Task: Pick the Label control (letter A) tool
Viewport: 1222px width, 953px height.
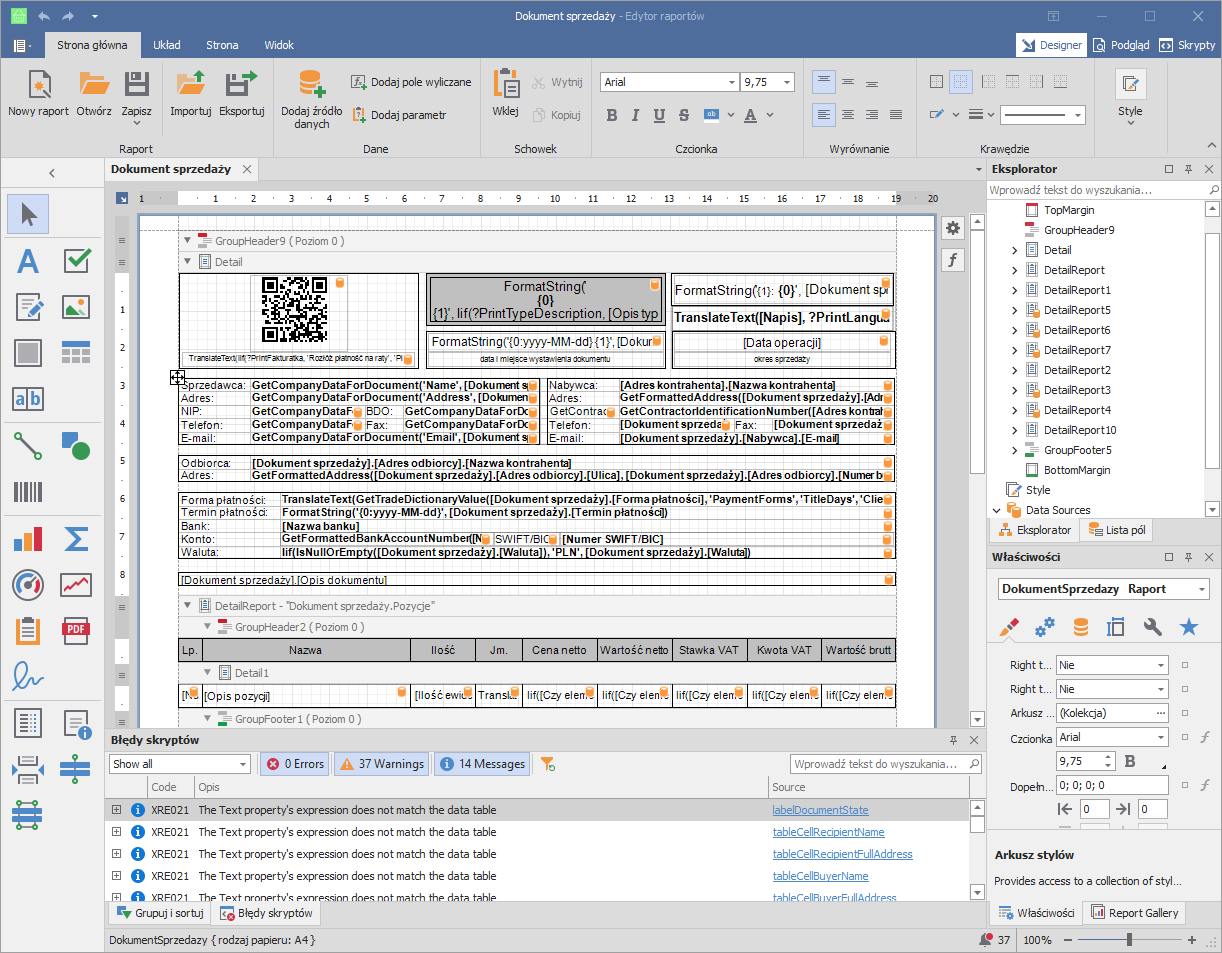Action: point(28,261)
